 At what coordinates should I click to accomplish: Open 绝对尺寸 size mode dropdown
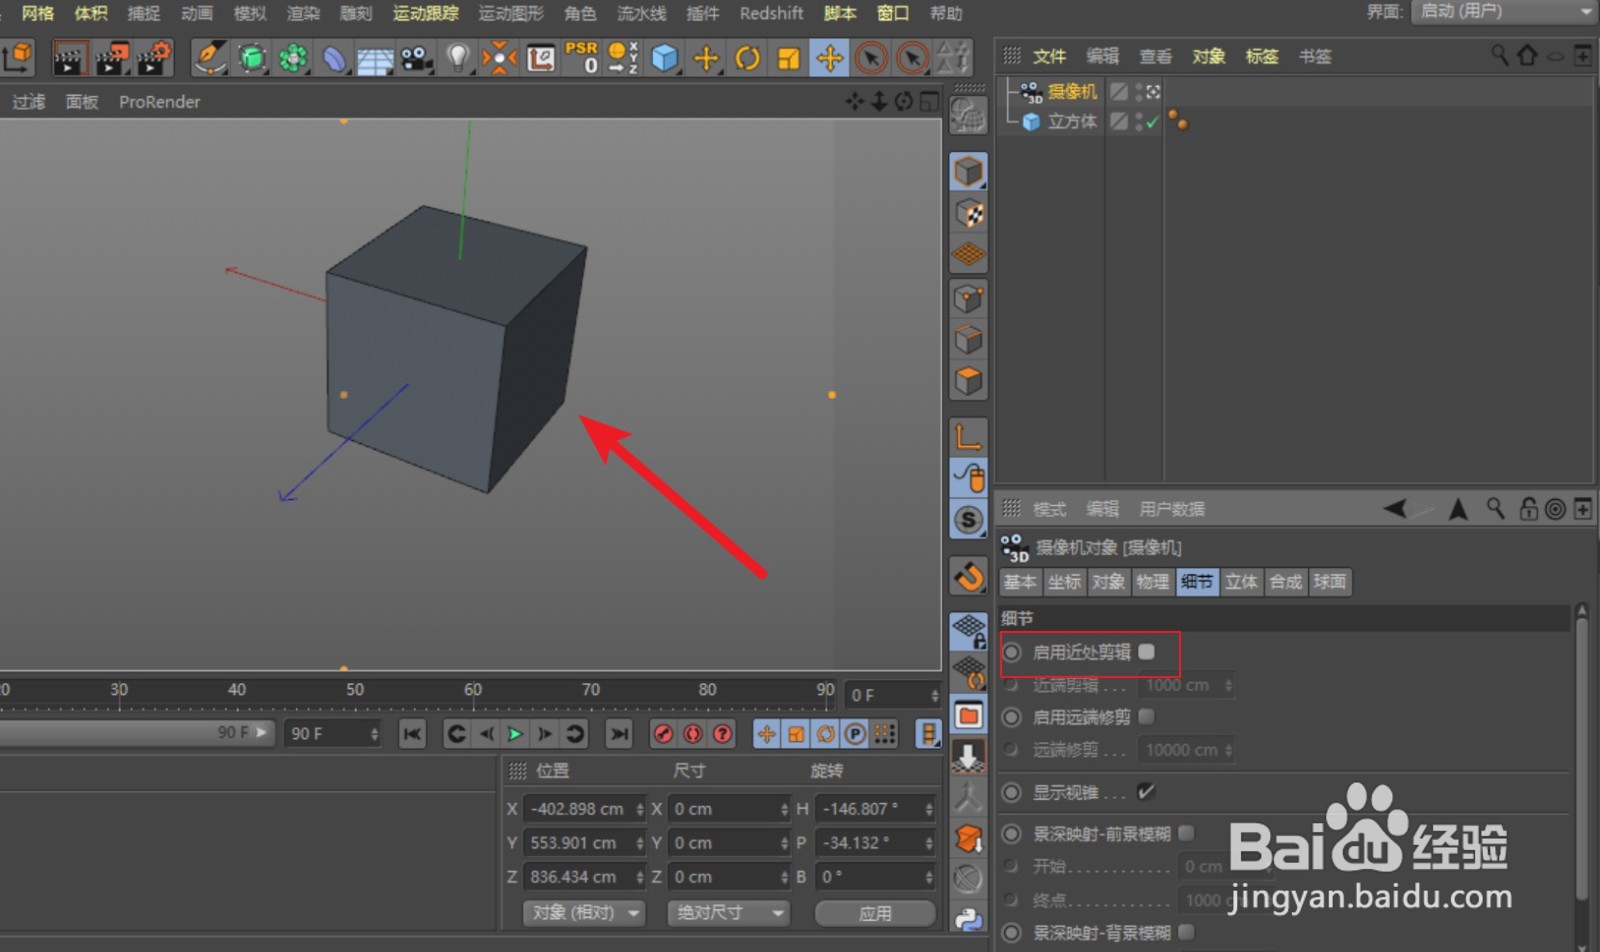tap(728, 913)
